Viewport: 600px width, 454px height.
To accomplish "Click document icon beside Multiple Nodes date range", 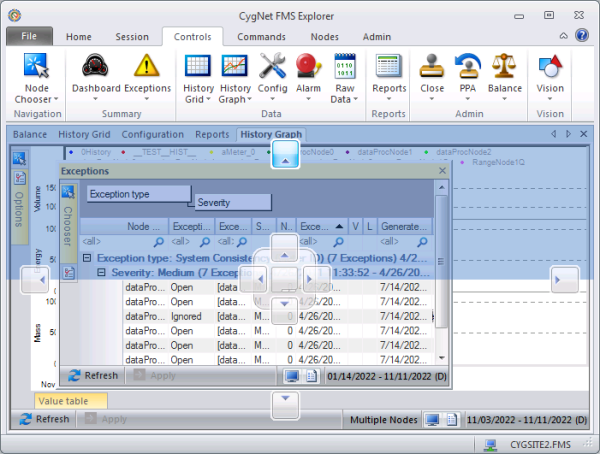I will coord(452,420).
